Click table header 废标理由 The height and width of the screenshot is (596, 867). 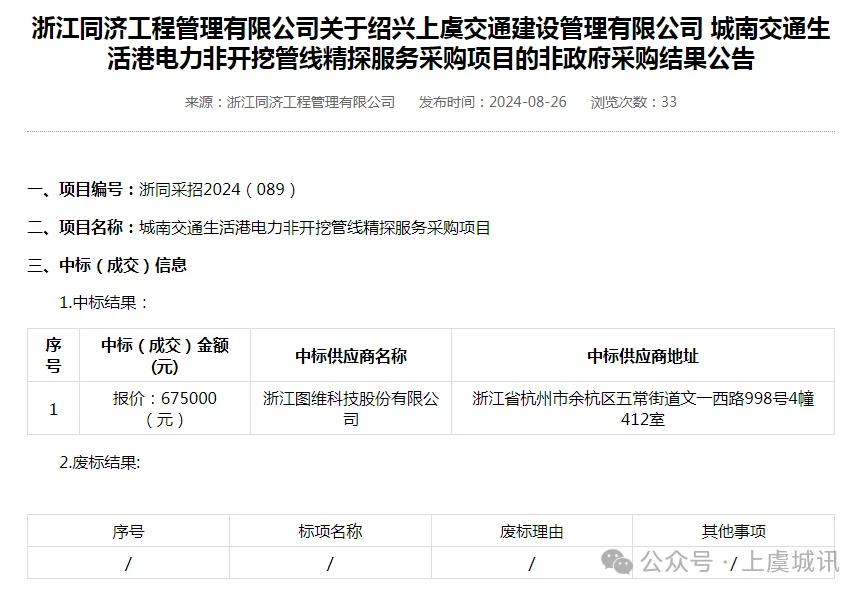click(531, 531)
